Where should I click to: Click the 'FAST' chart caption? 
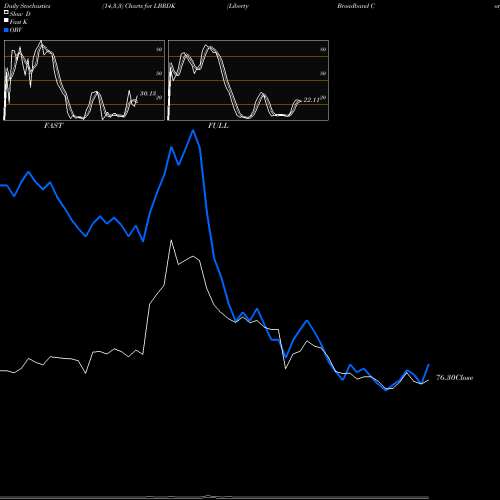pos(53,126)
